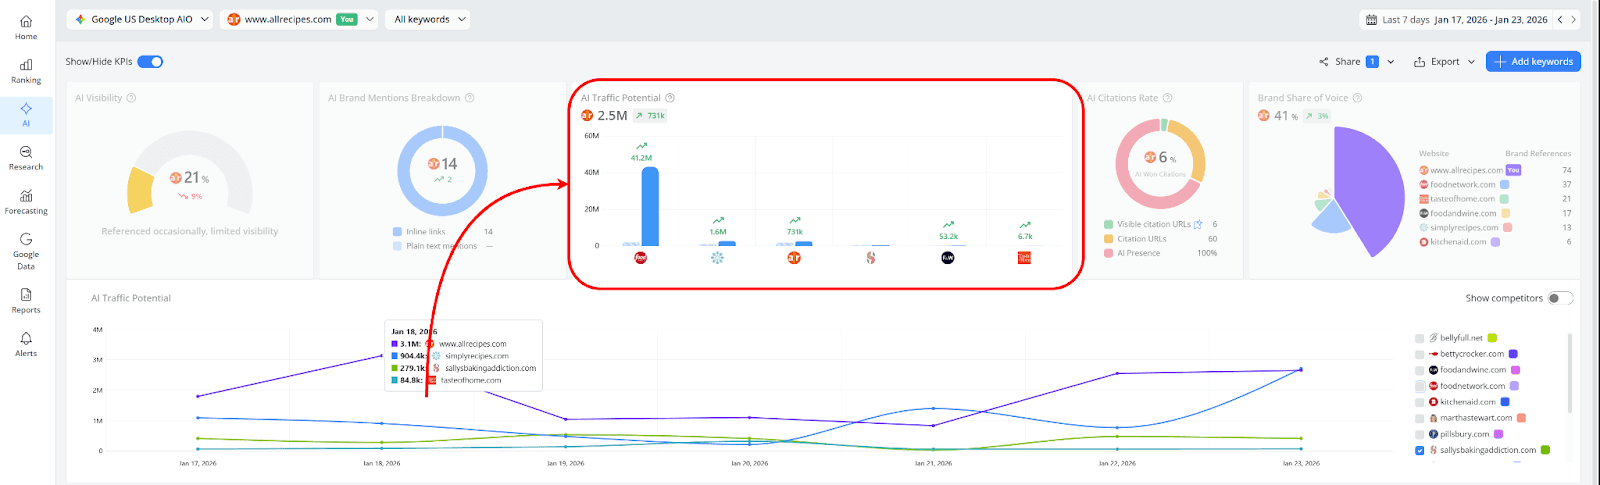Click foodandwine logo under bar chart
1600x485 pixels.
(x=948, y=258)
